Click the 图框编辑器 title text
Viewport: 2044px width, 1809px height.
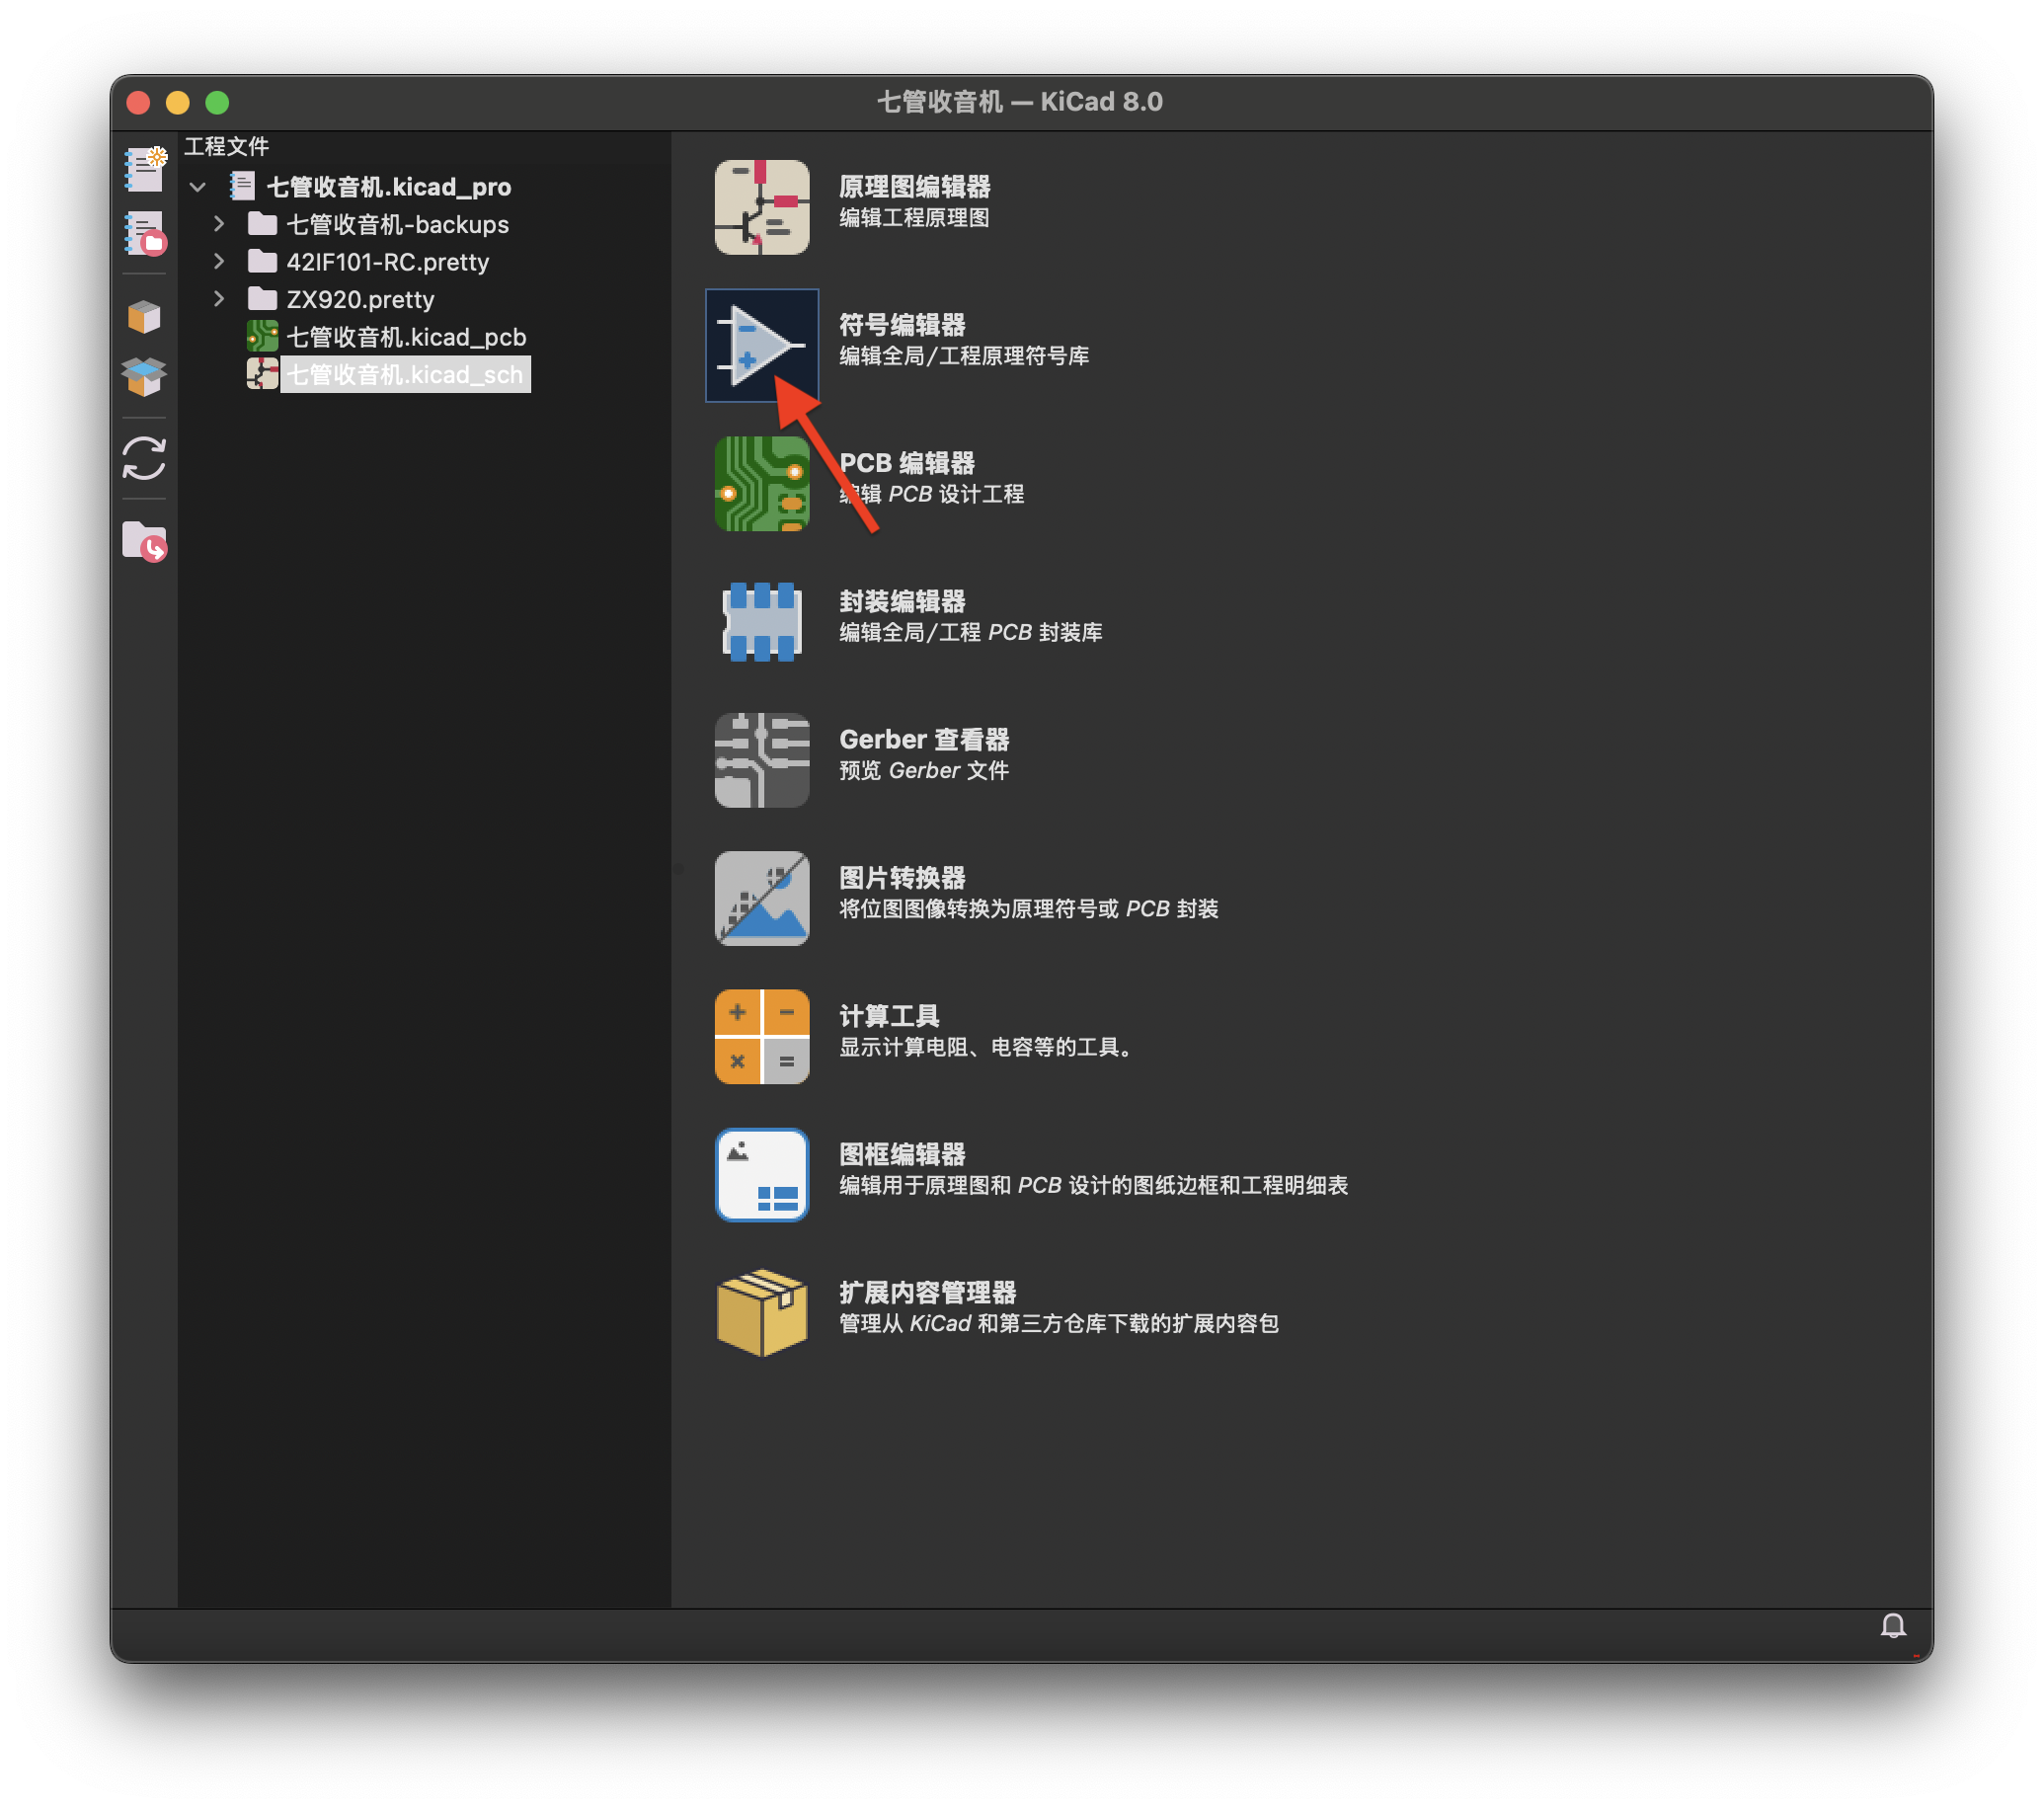click(902, 1153)
